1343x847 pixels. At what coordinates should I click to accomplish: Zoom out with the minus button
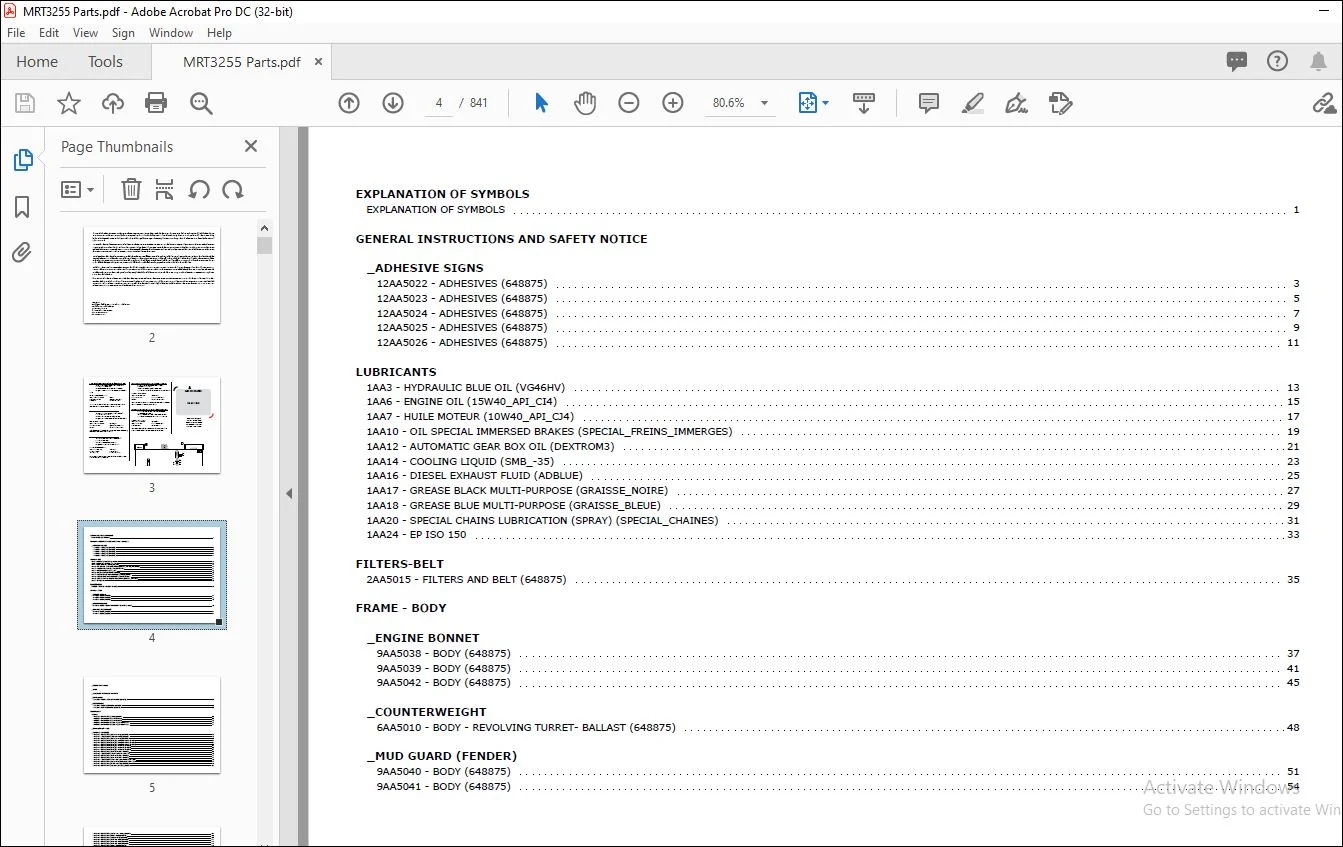[x=629, y=103]
